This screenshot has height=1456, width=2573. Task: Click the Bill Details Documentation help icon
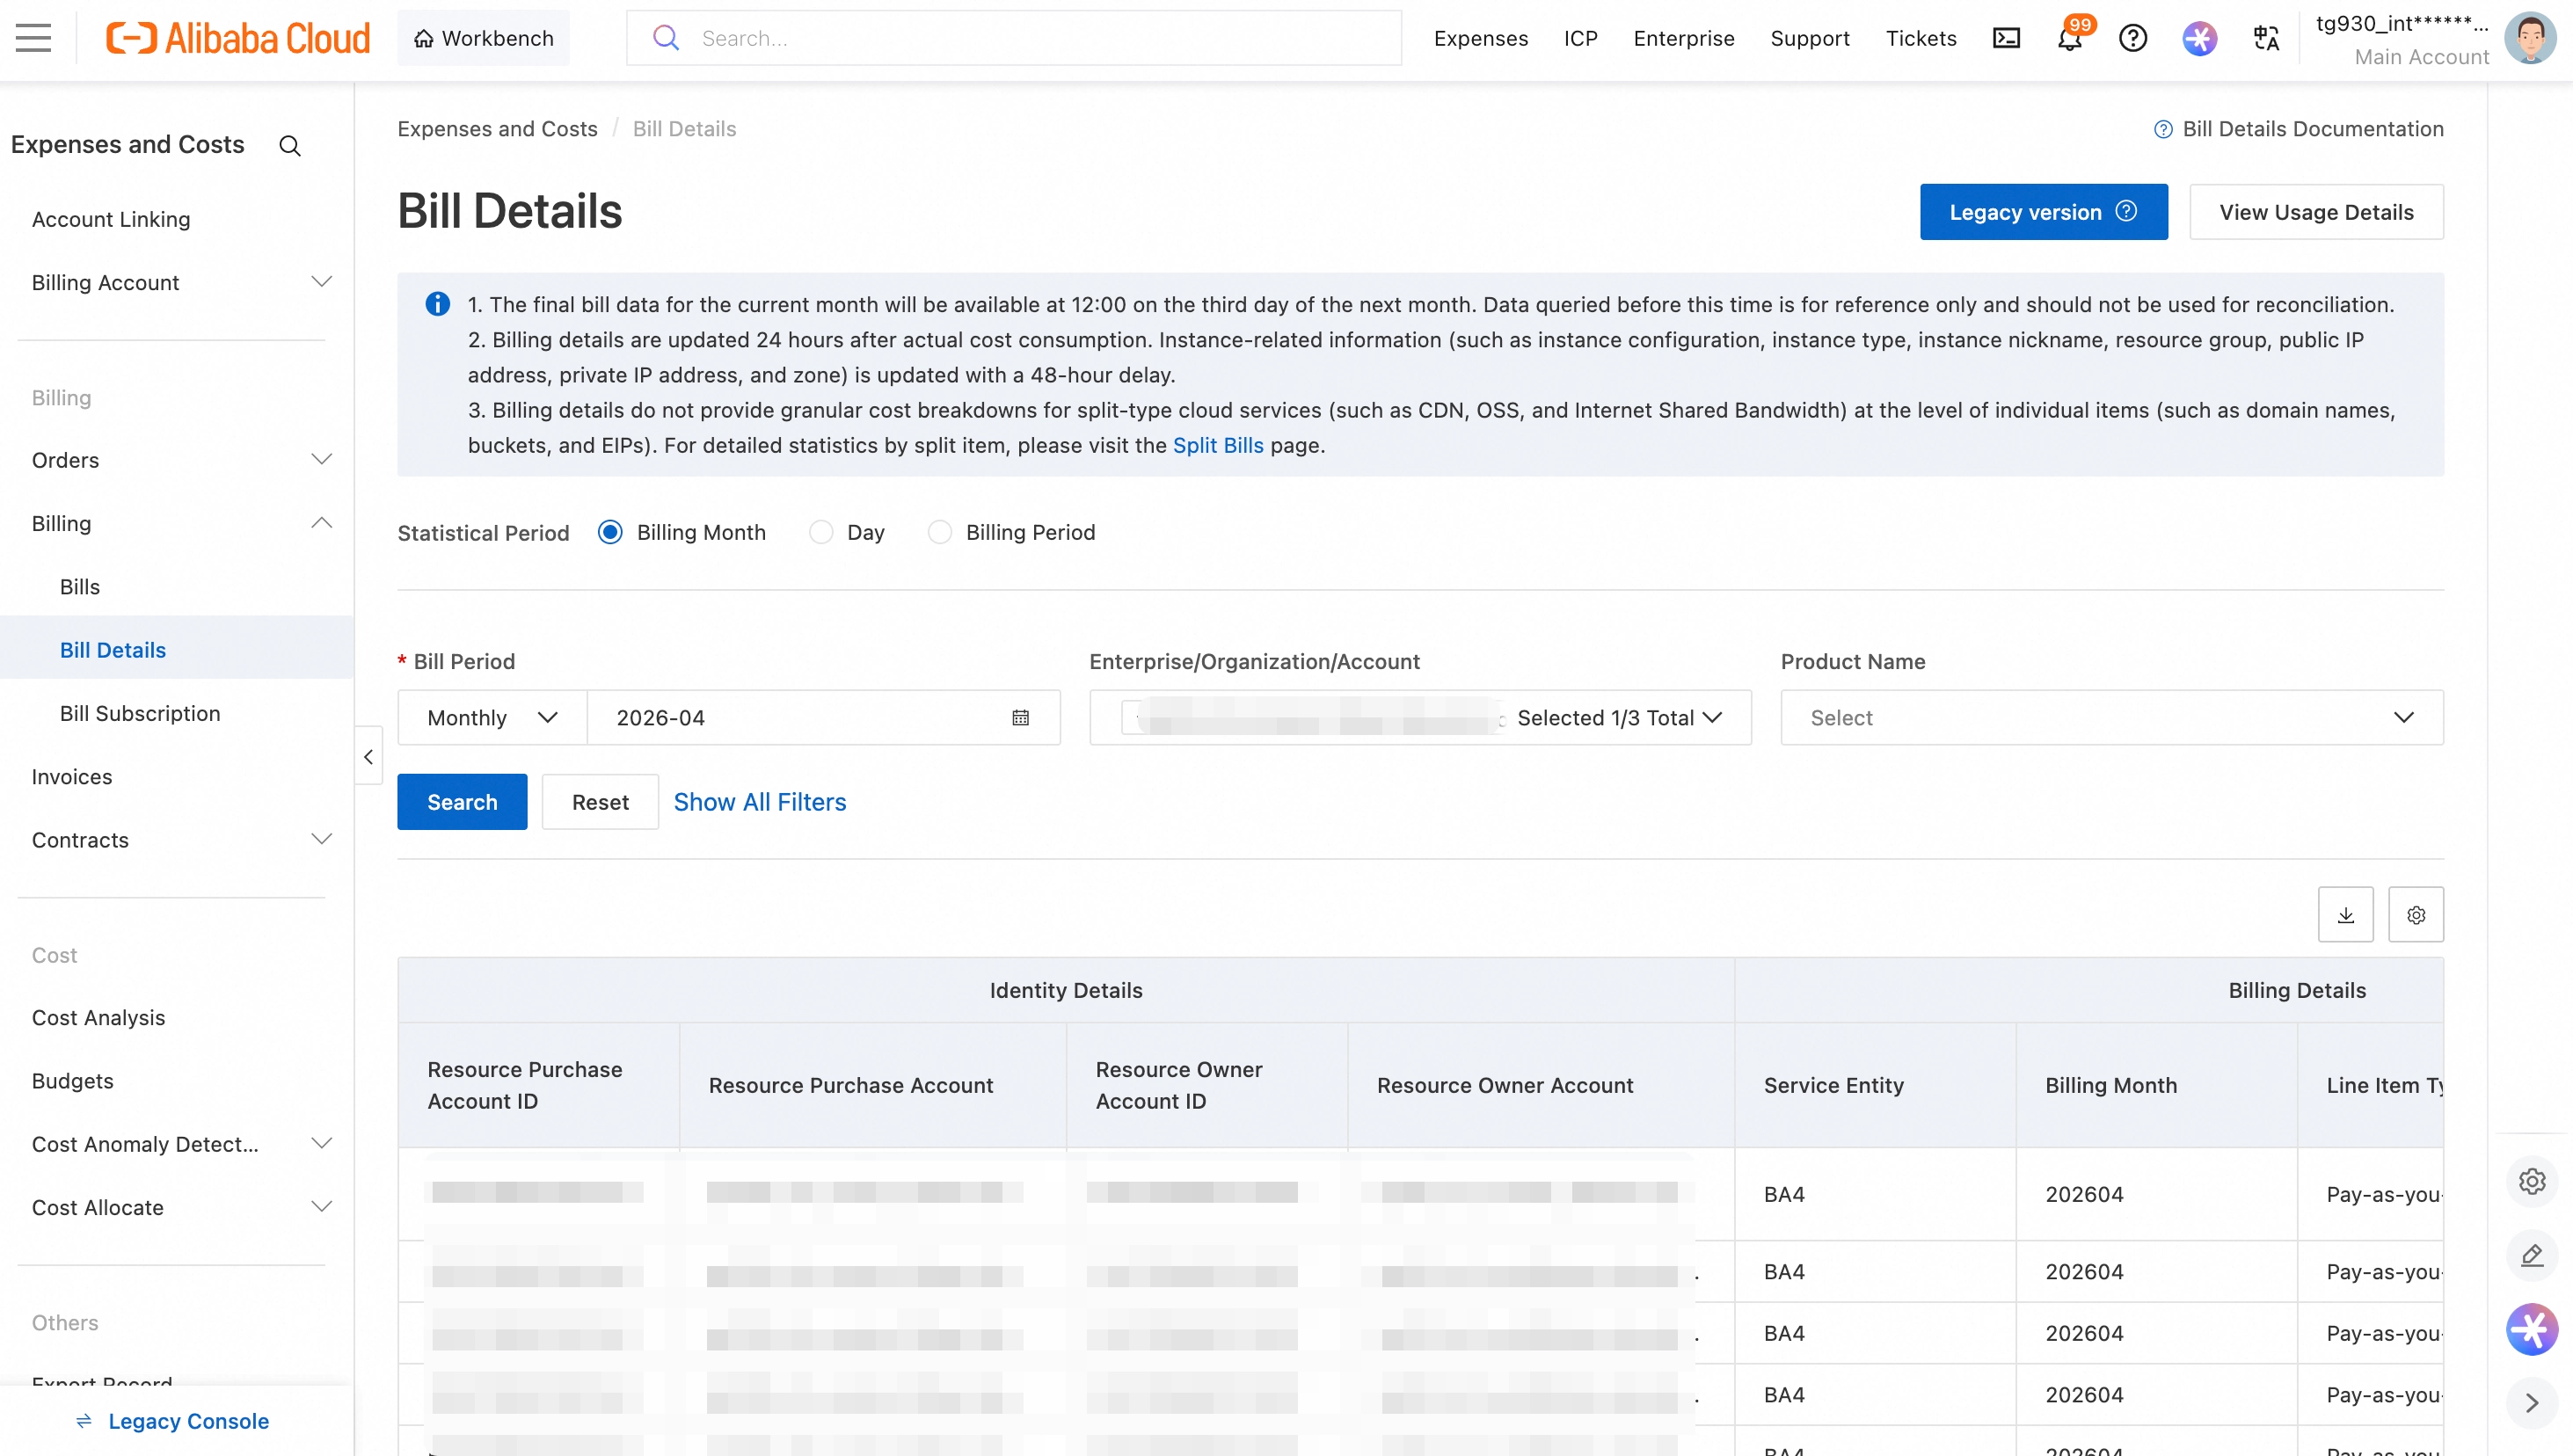2162,129
